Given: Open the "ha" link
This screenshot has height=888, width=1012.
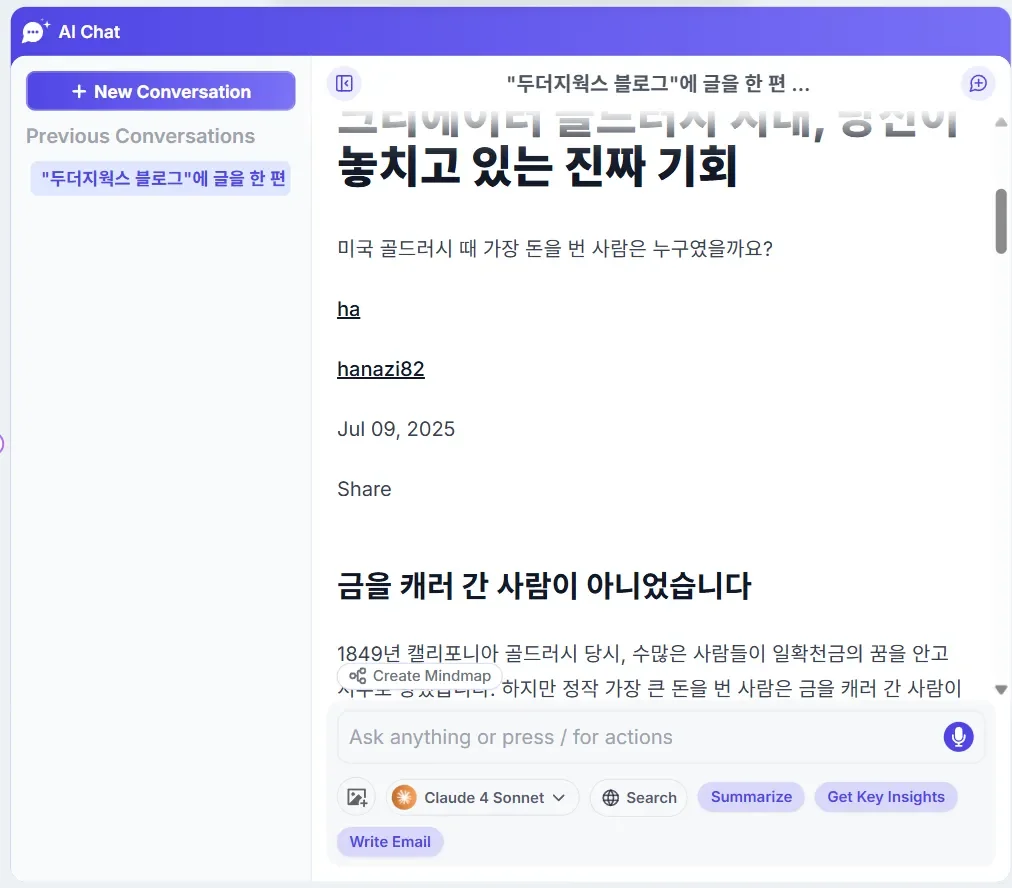Looking at the screenshot, I should pyautogui.click(x=349, y=309).
